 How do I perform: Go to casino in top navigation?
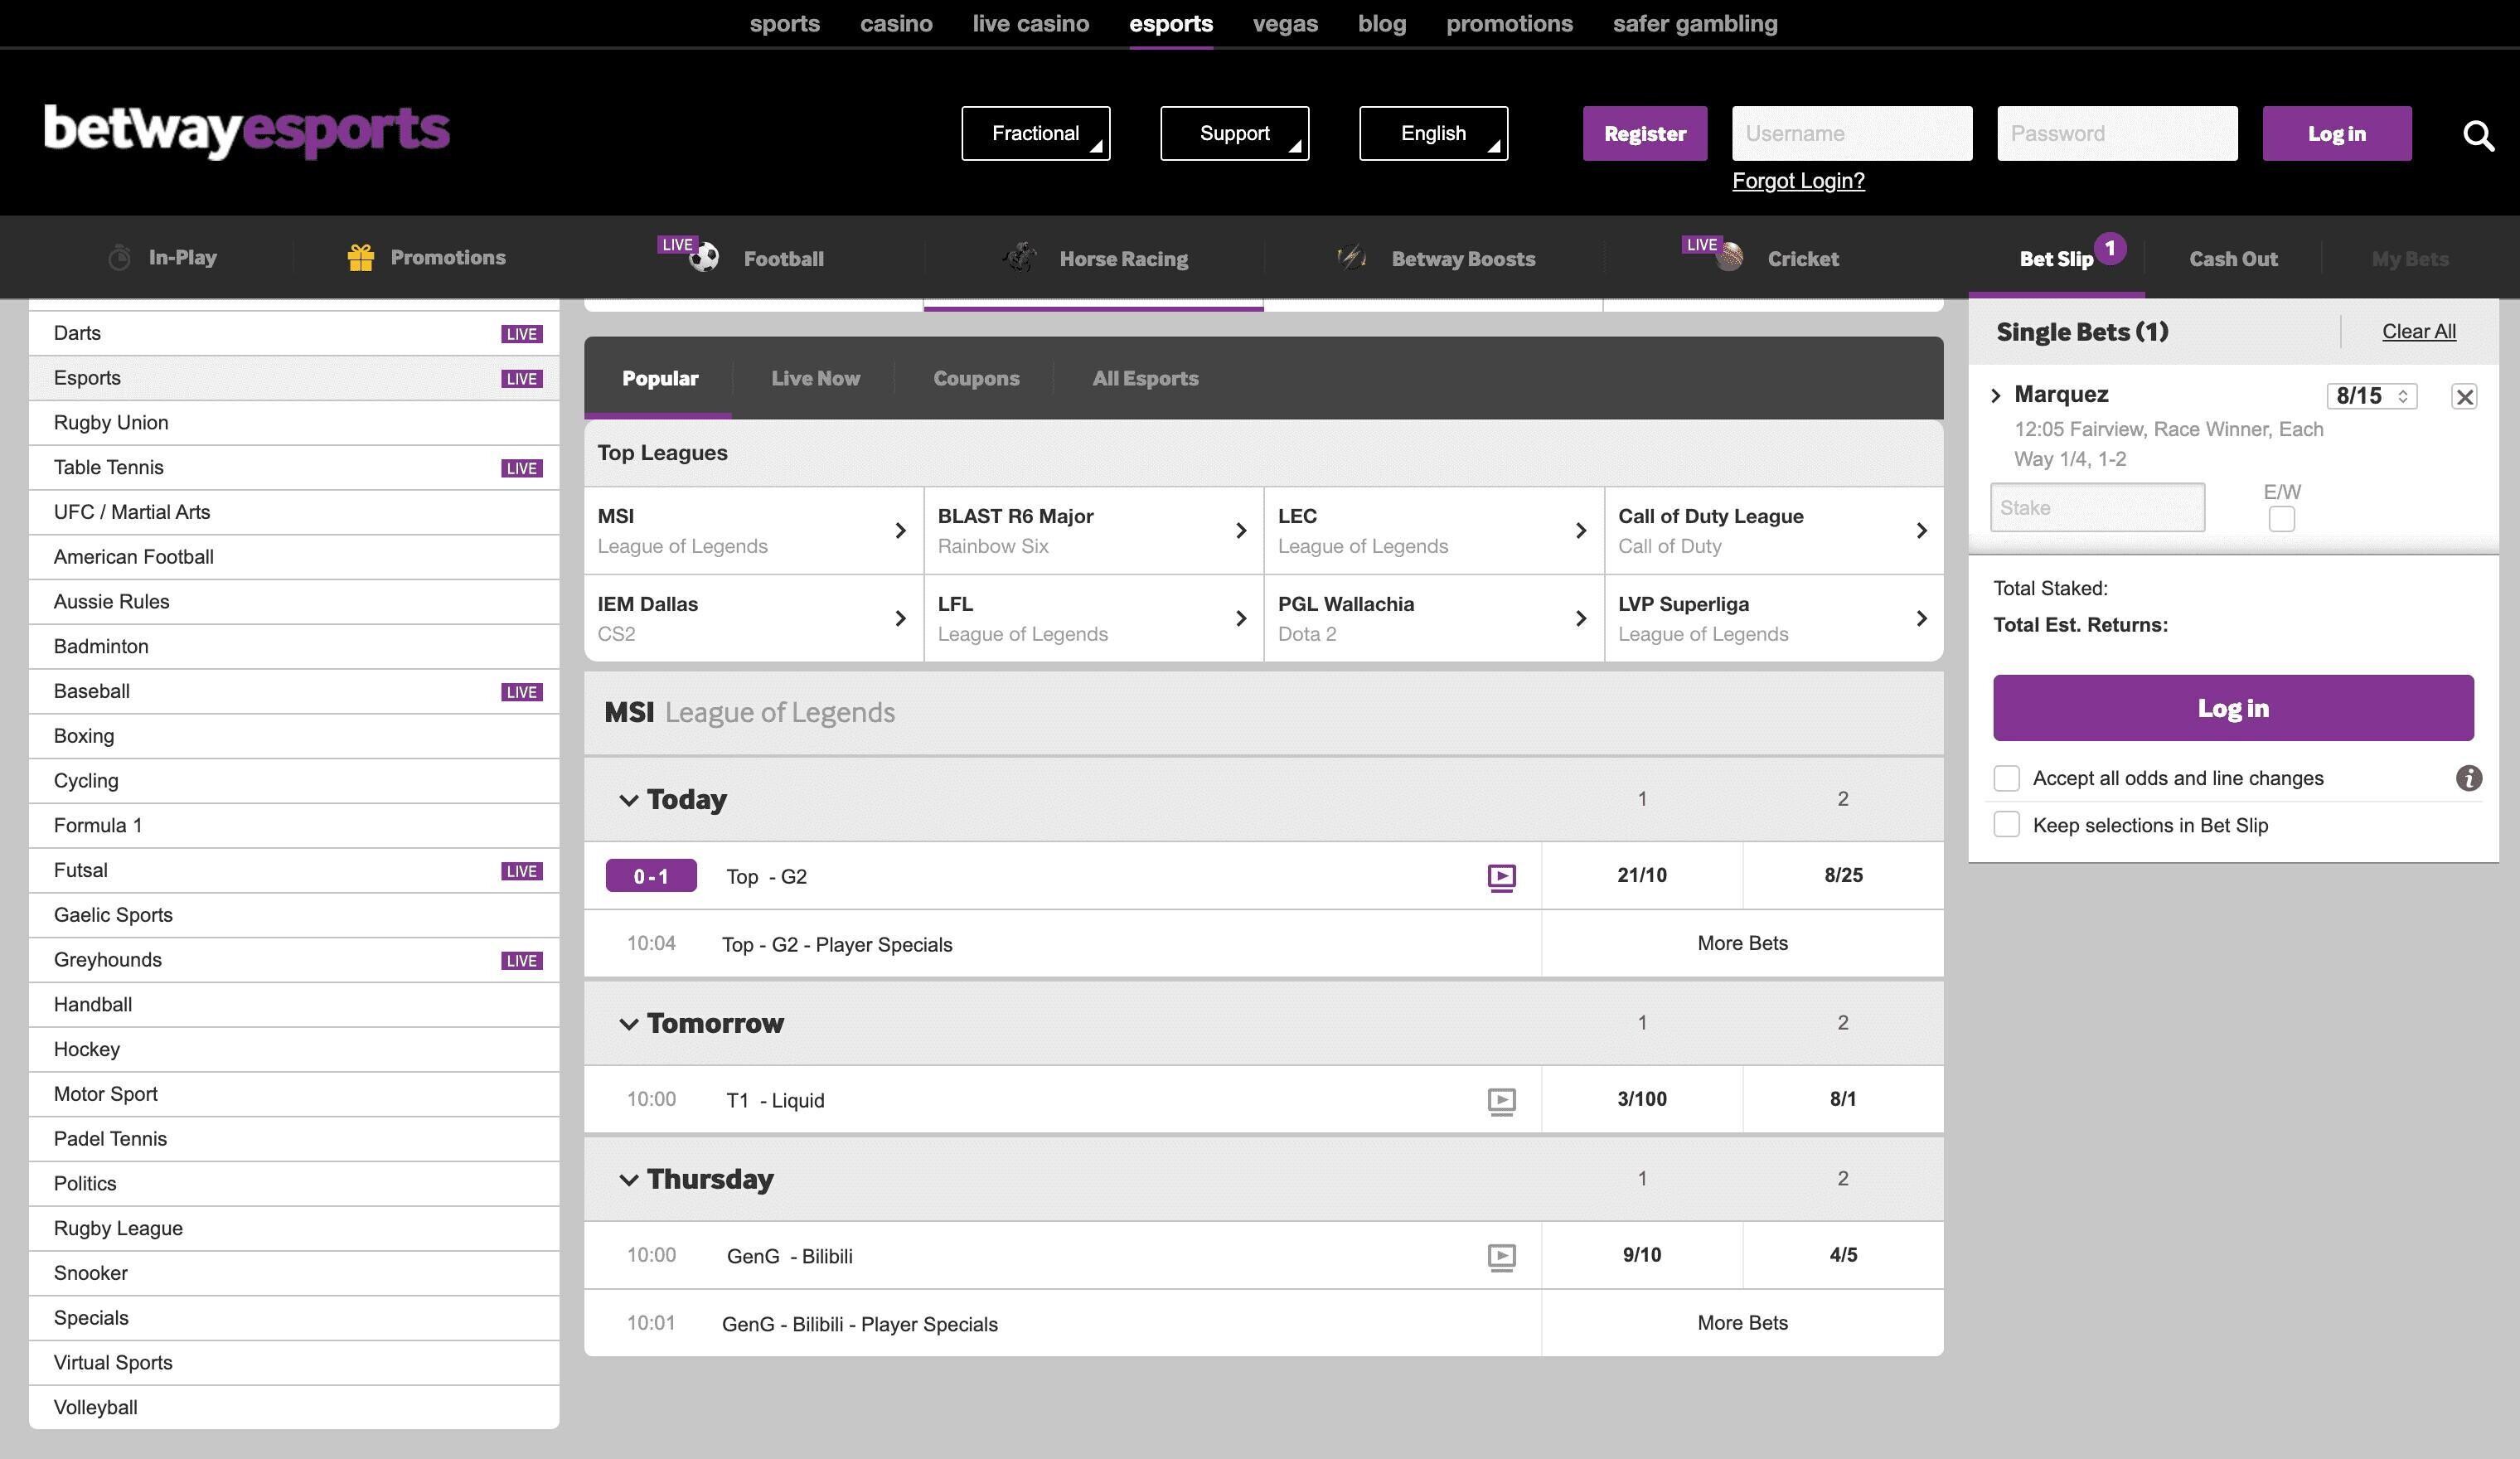click(896, 23)
